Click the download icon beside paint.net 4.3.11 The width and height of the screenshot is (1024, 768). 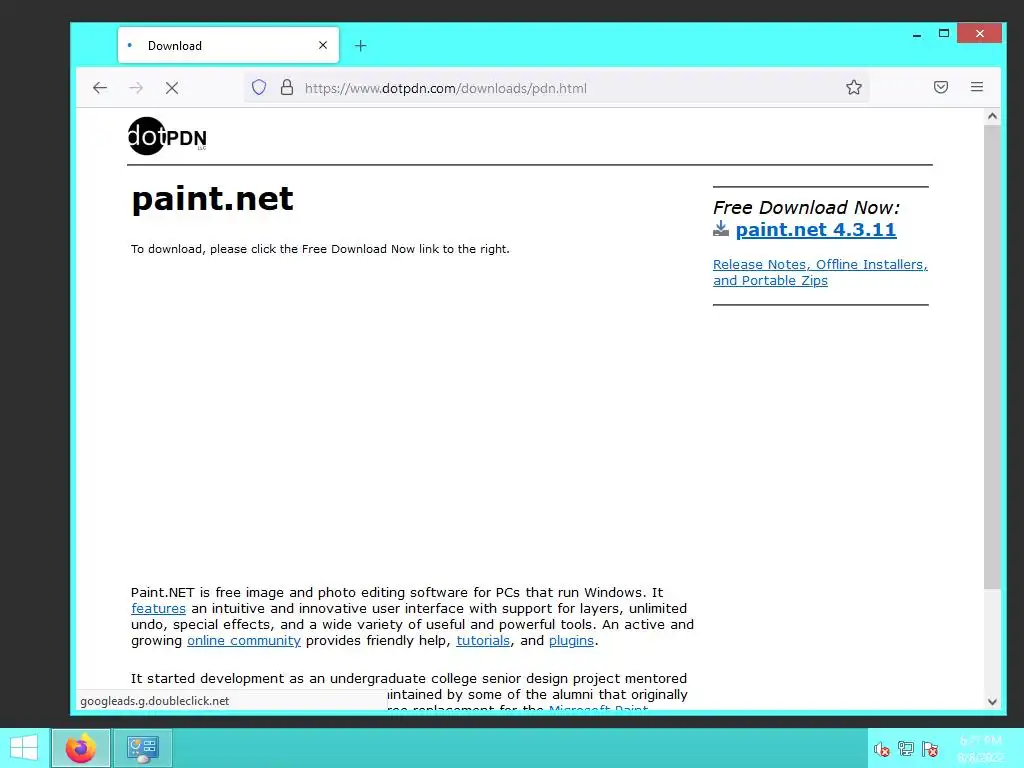[x=721, y=229]
